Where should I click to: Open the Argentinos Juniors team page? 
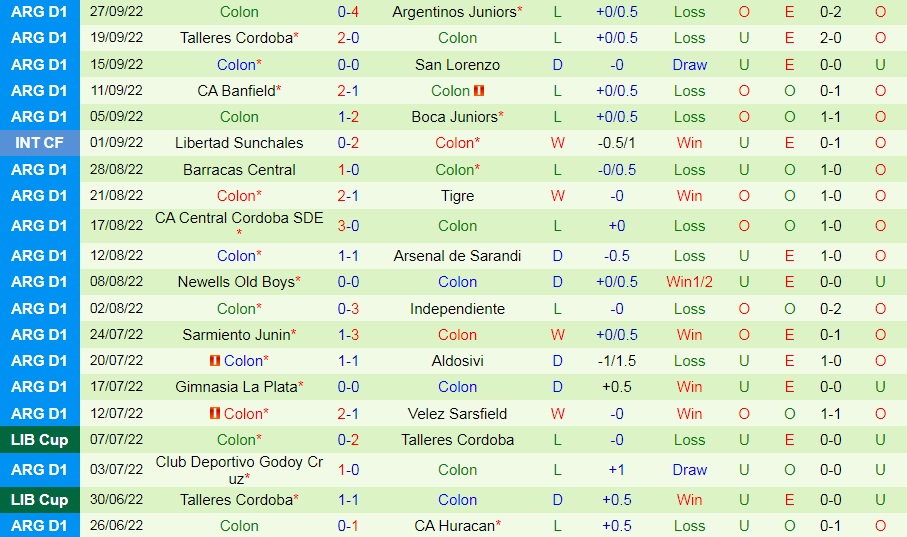[454, 12]
